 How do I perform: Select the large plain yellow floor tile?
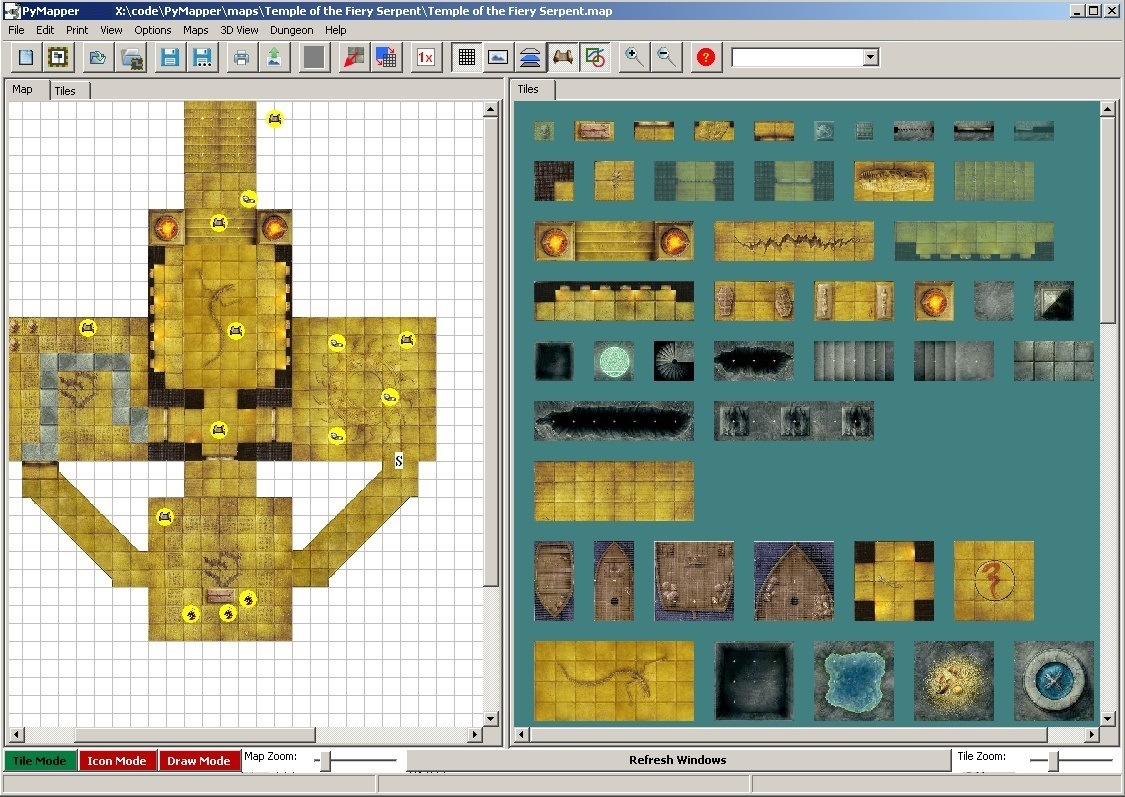pos(613,491)
